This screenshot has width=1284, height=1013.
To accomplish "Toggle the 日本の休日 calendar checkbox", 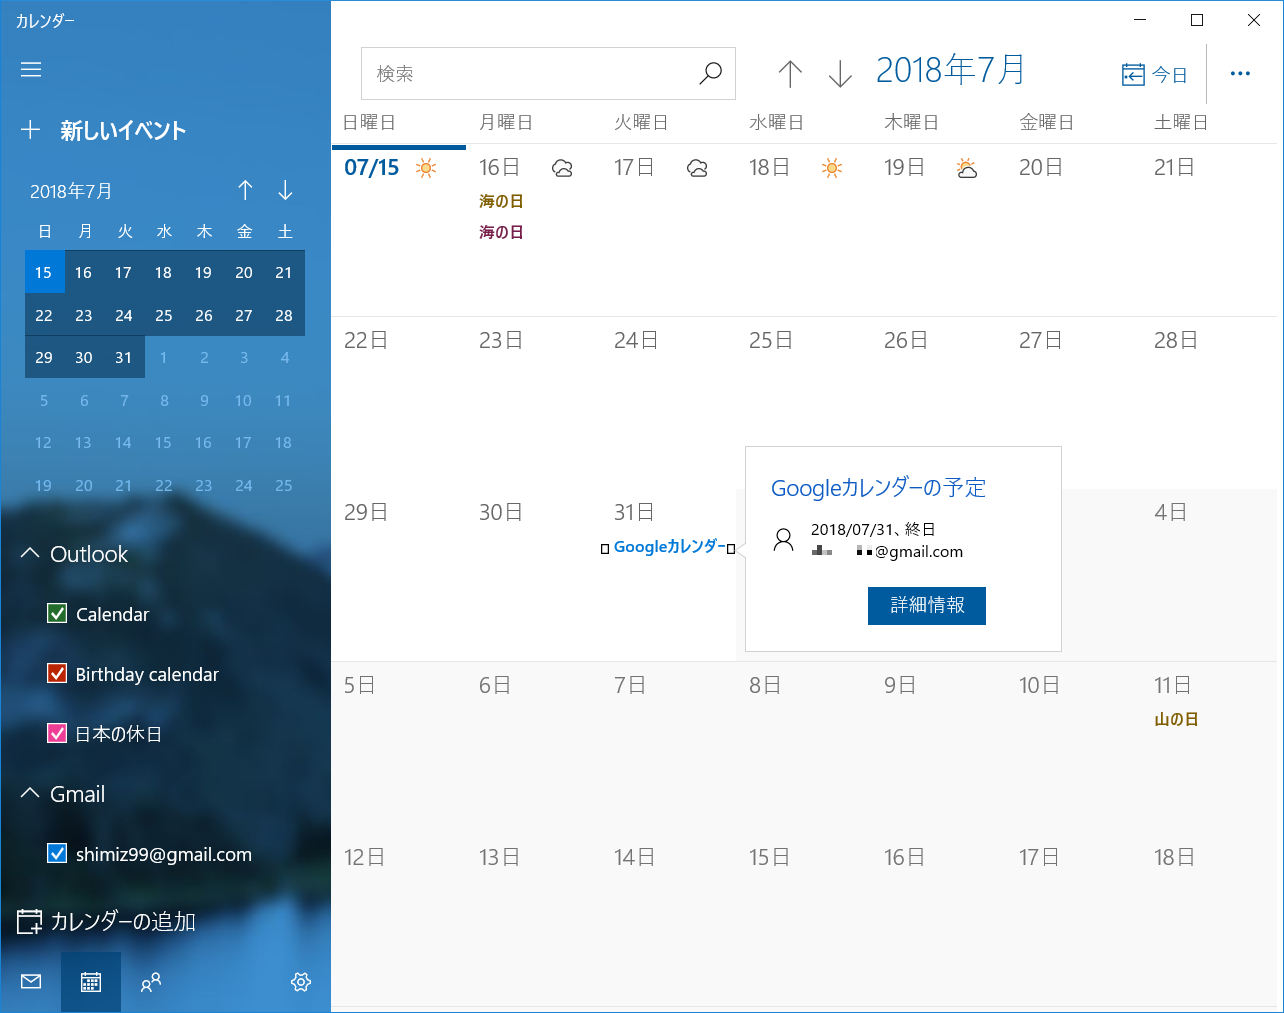I will pyautogui.click(x=57, y=733).
